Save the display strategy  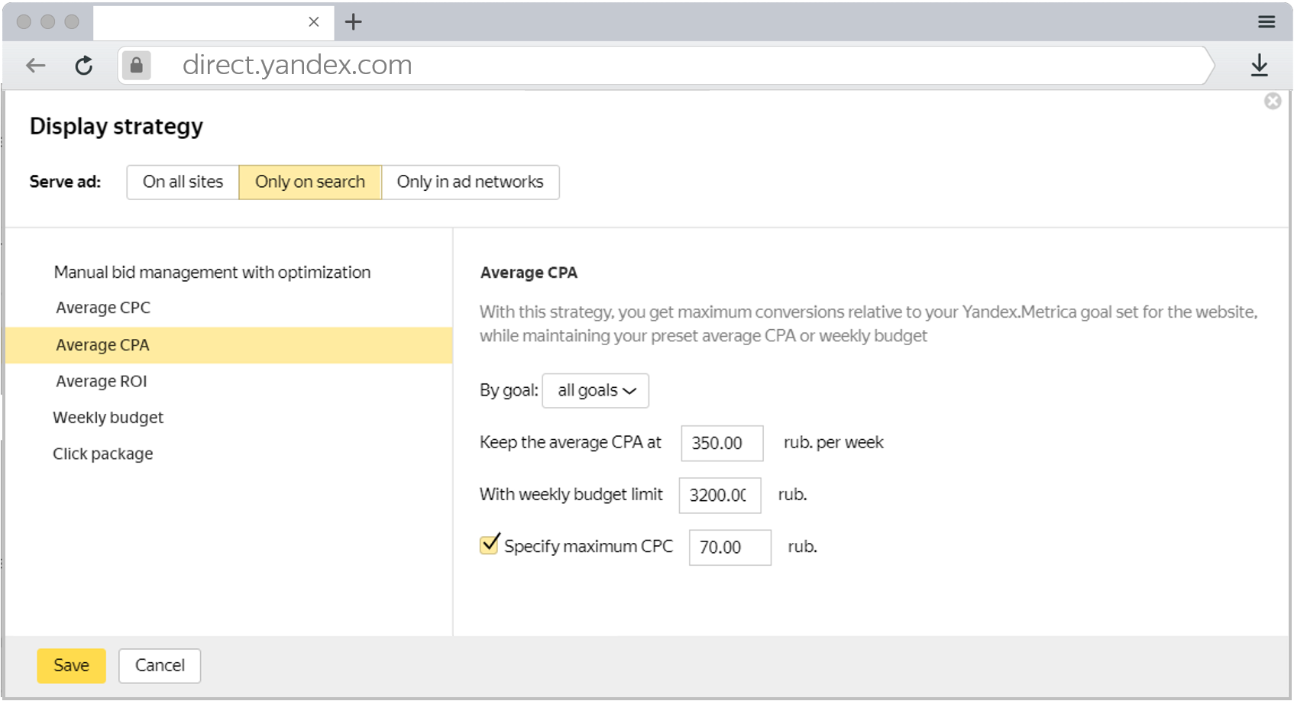pos(71,666)
